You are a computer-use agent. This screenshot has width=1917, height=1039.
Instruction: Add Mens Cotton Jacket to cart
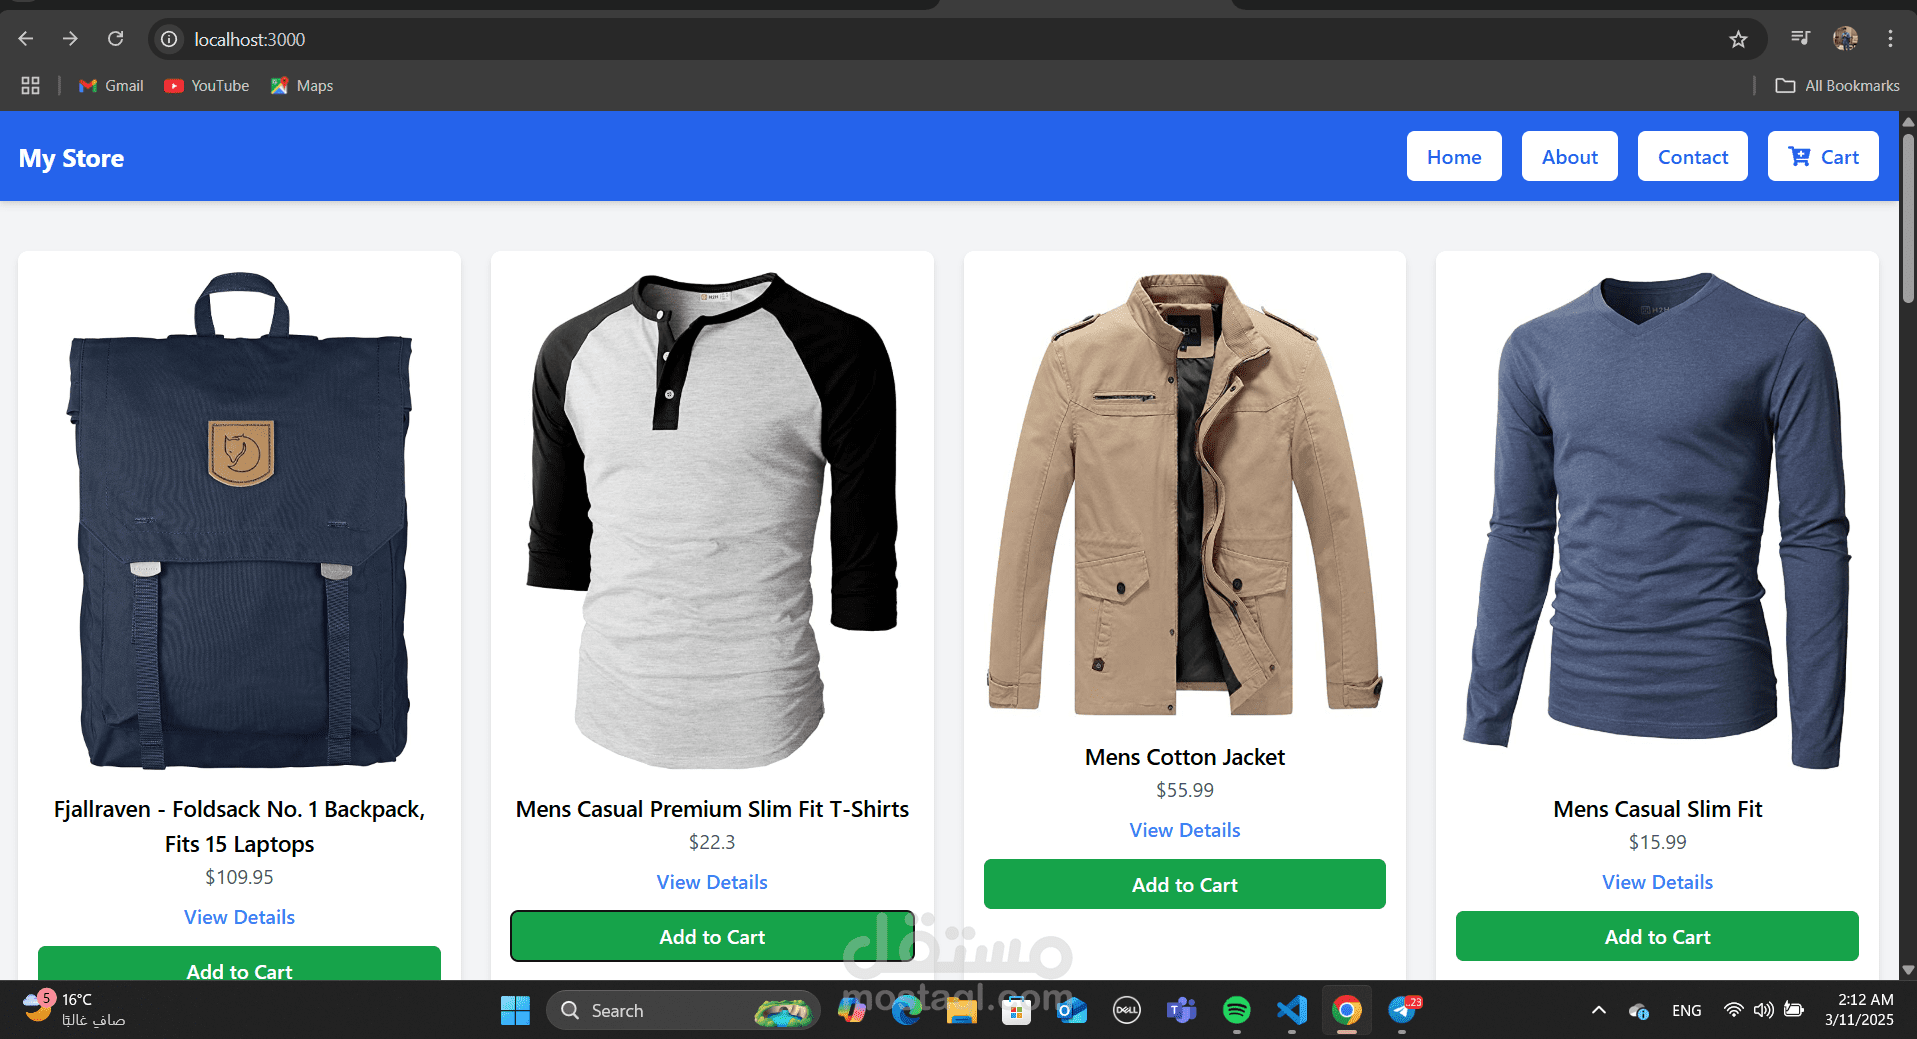coord(1185,884)
